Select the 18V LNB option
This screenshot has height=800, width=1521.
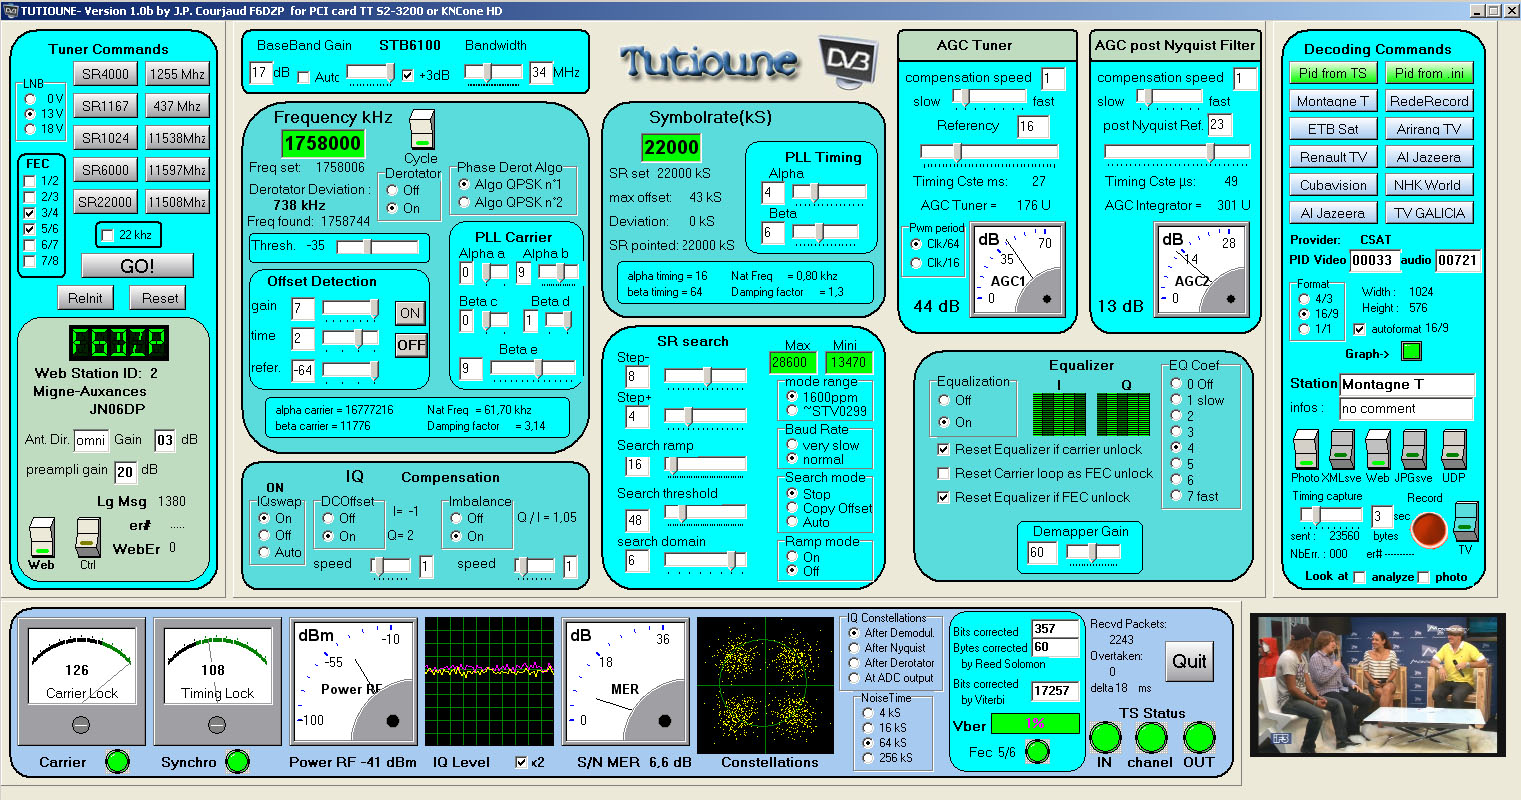point(31,129)
